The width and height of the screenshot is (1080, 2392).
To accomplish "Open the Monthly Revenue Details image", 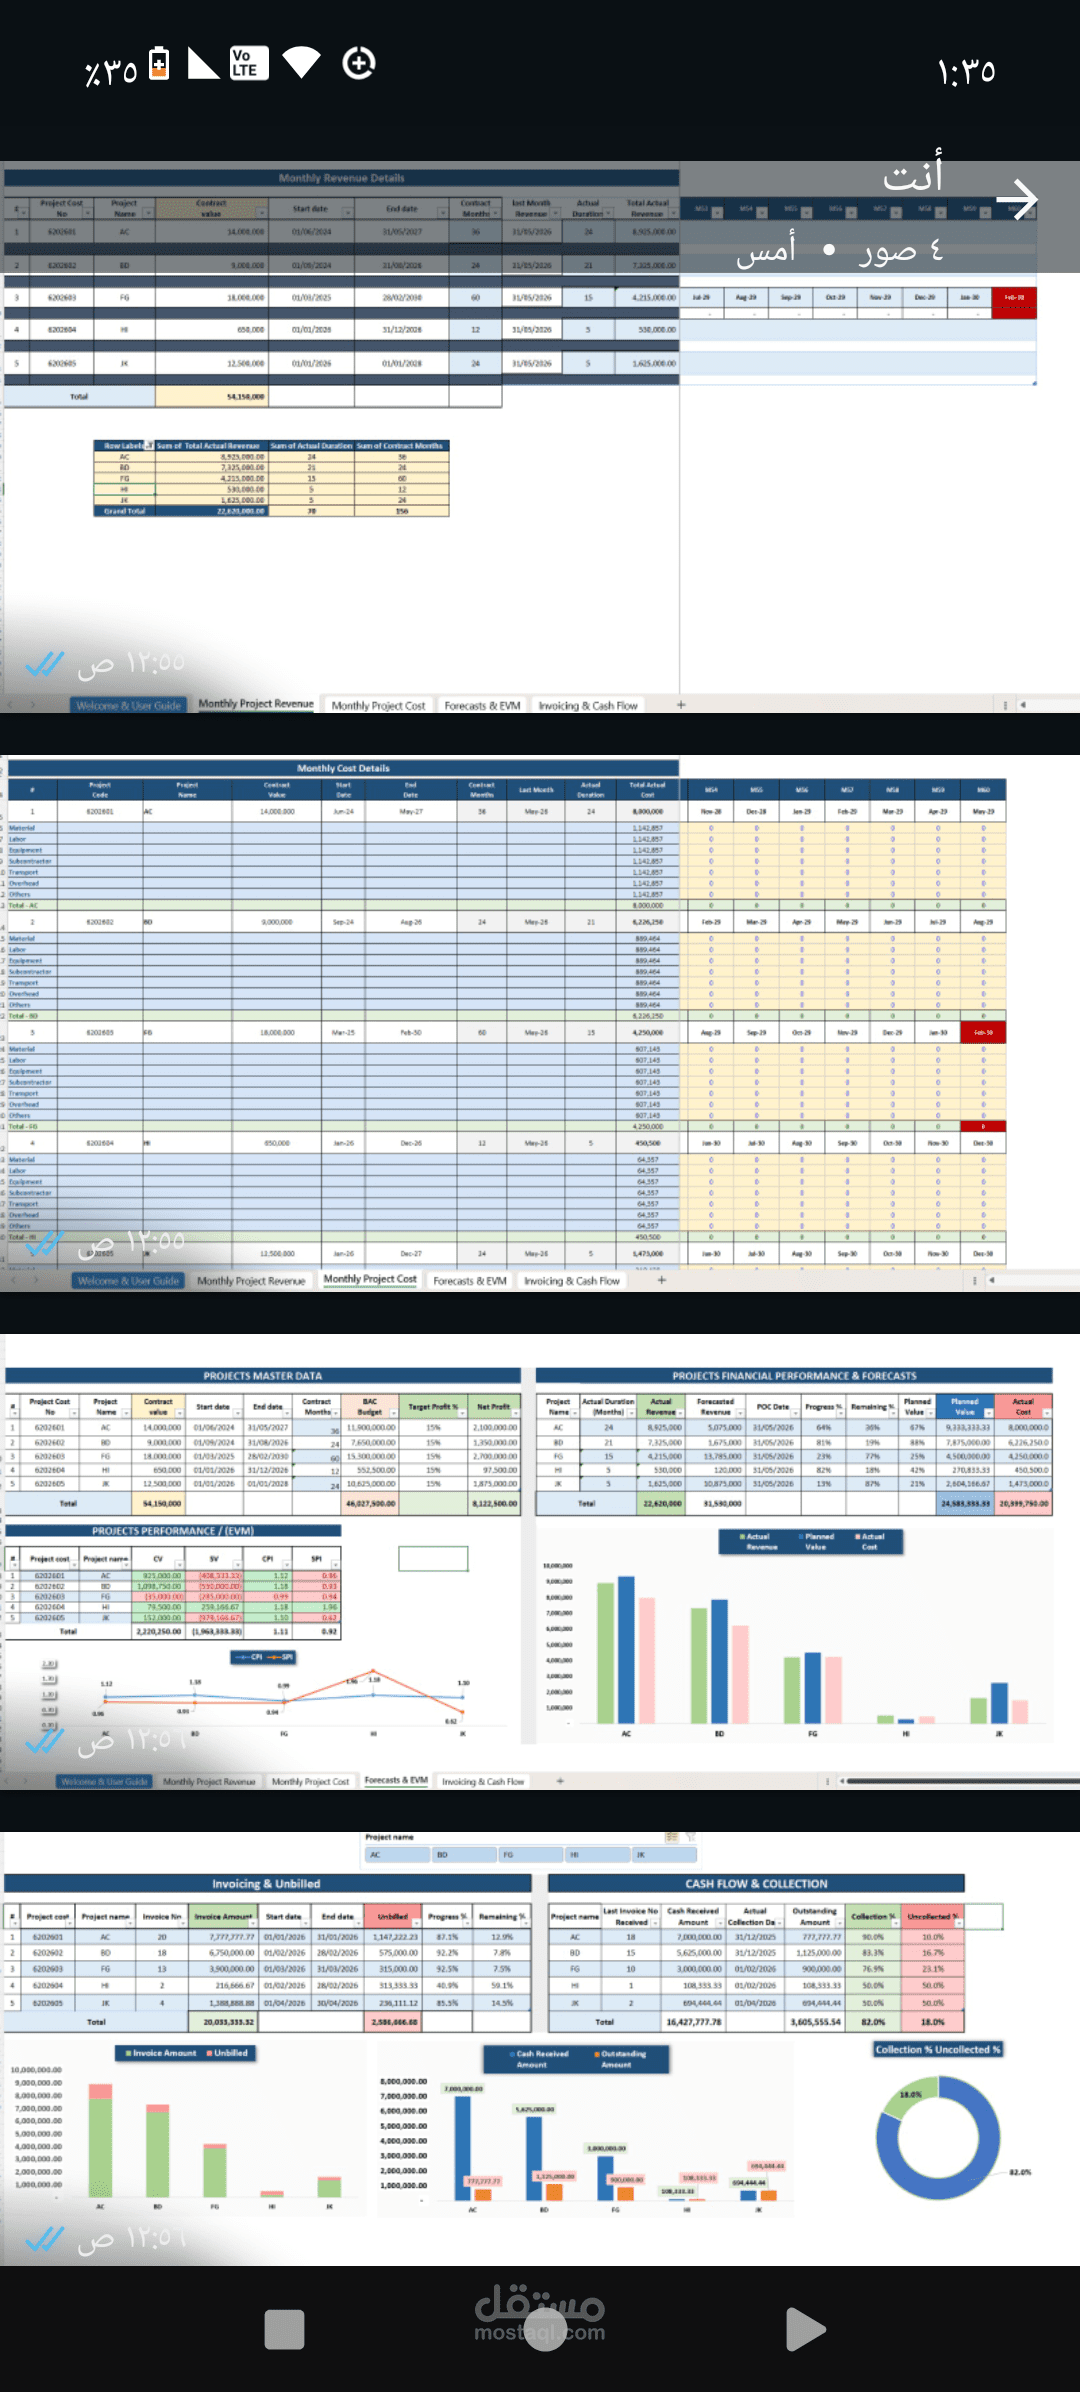I will [x=540, y=437].
